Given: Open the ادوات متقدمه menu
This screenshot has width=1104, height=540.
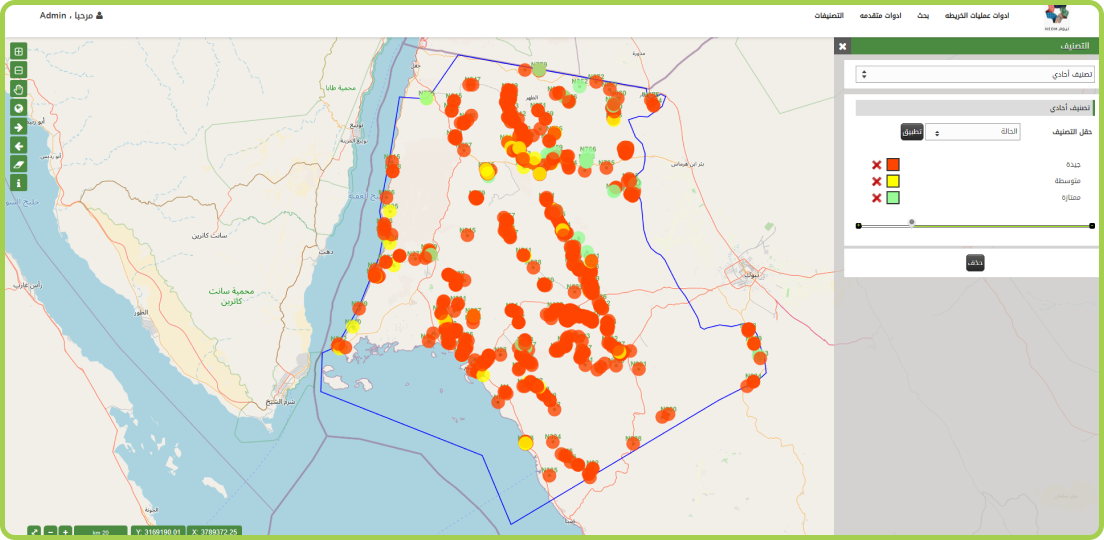Looking at the screenshot, I should (x=880, y=16).
